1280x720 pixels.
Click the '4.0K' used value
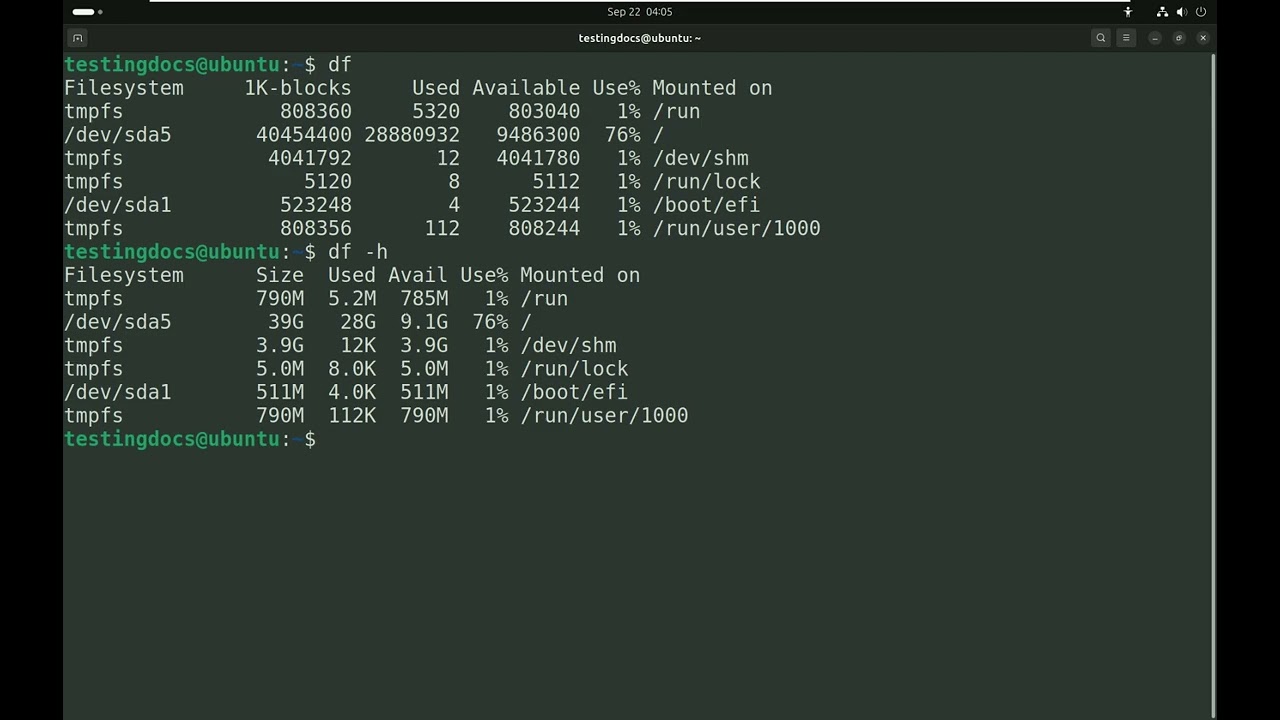[x=352, y=392]
